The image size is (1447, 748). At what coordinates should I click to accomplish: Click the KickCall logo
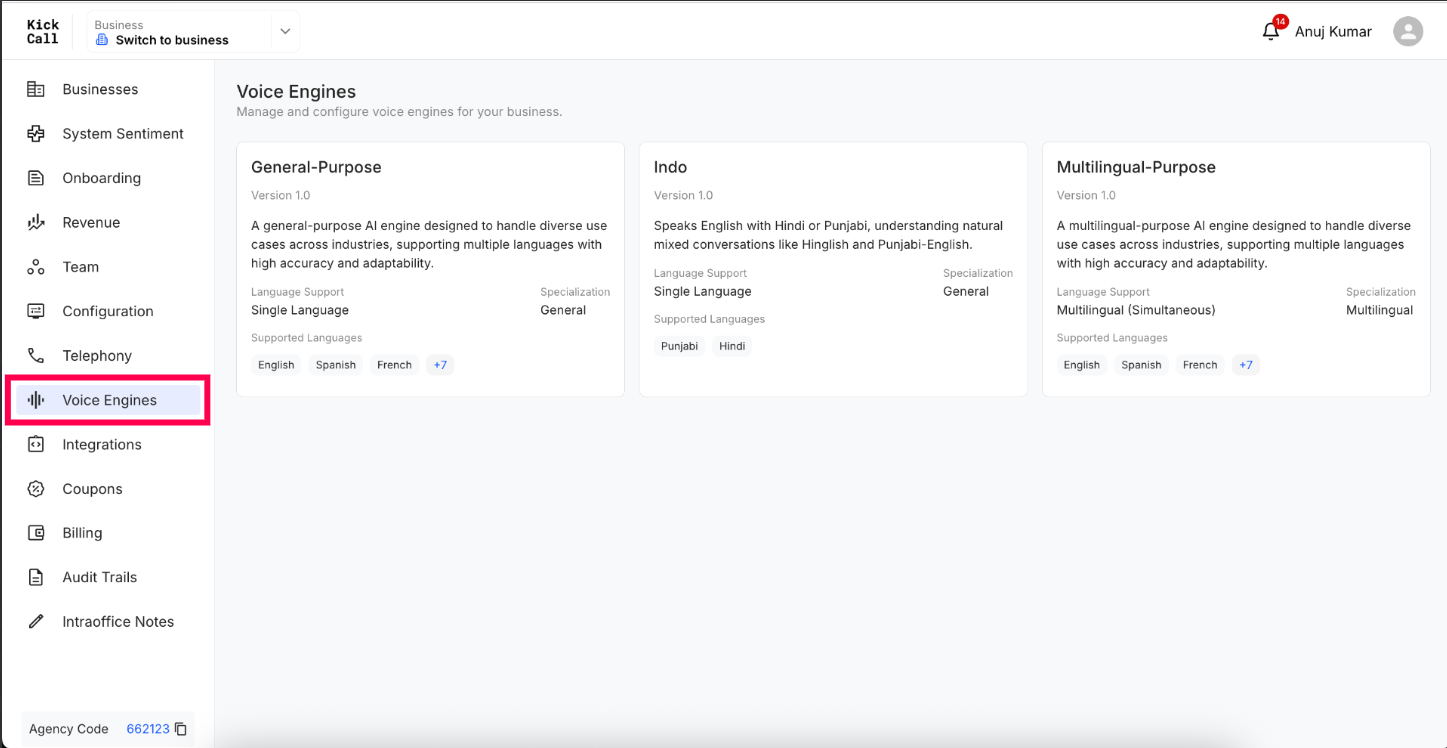(43, 32)
